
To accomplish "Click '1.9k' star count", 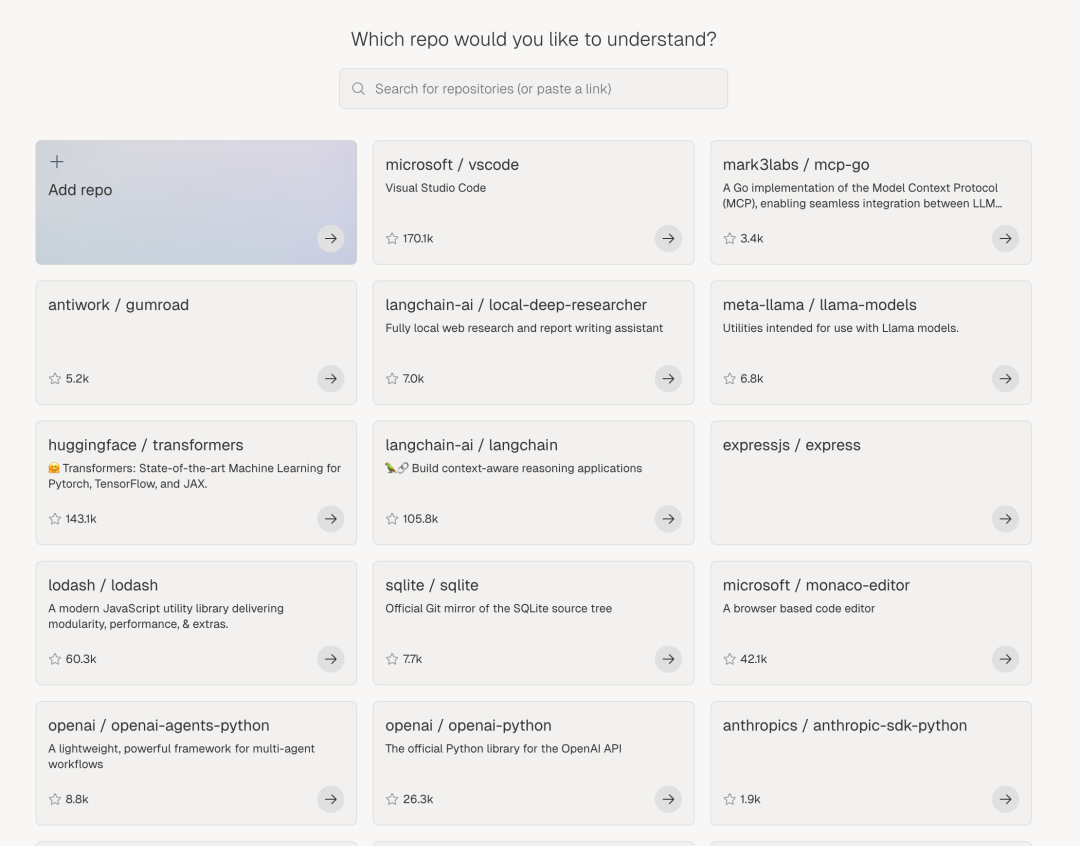I will point(750,799).
